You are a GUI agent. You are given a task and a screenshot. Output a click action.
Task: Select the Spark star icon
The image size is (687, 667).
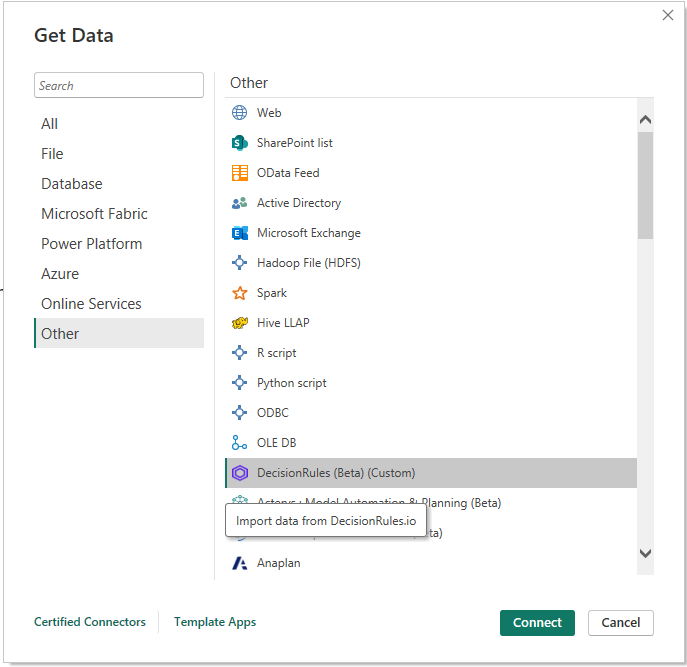tap(240, 293)
